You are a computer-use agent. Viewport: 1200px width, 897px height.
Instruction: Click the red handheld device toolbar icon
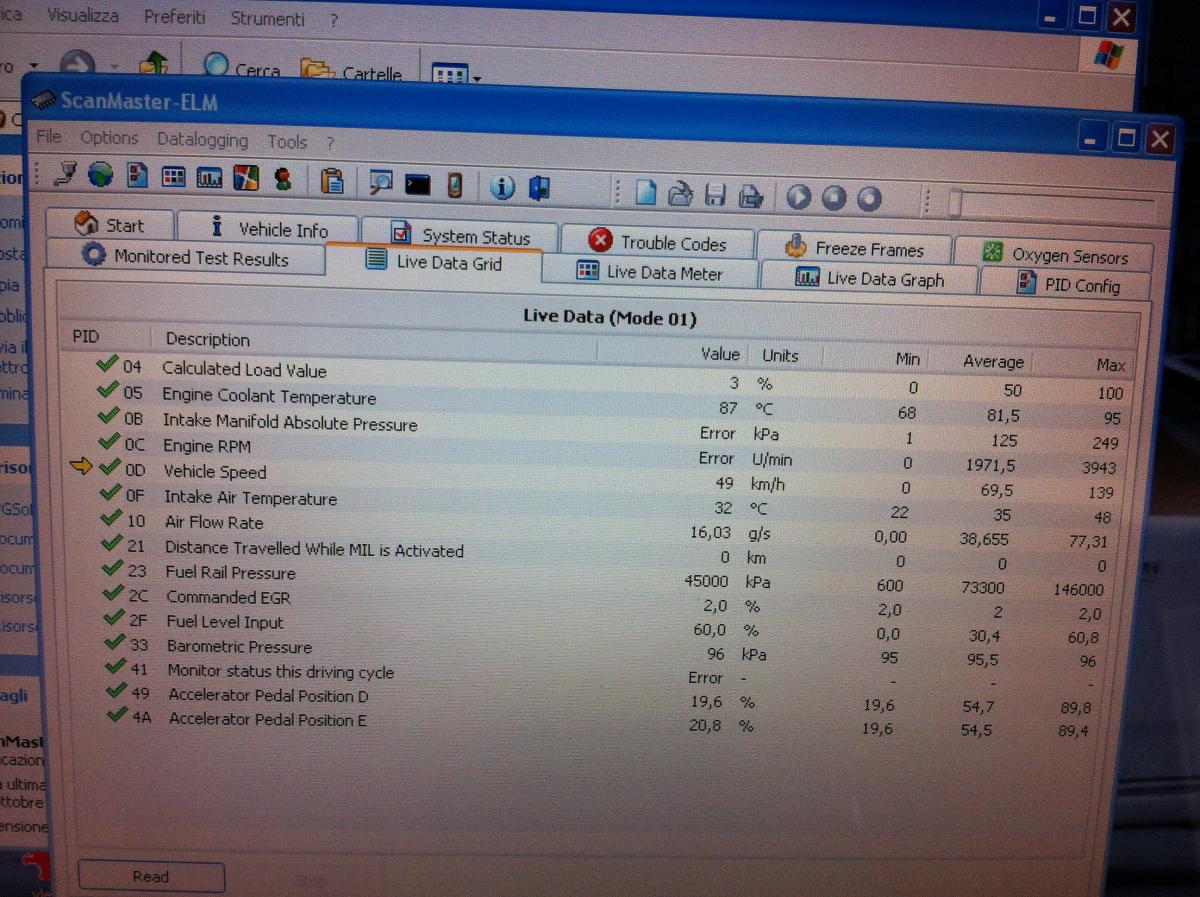pos(455,185)
